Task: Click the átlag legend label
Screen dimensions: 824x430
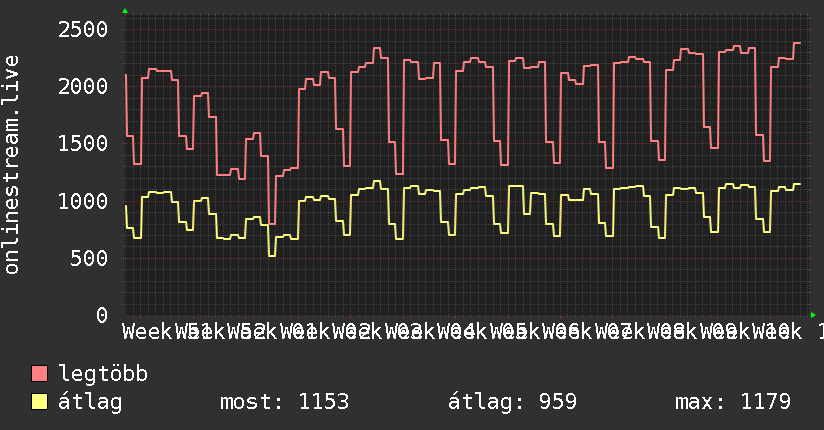Action: tap(90, 402)
